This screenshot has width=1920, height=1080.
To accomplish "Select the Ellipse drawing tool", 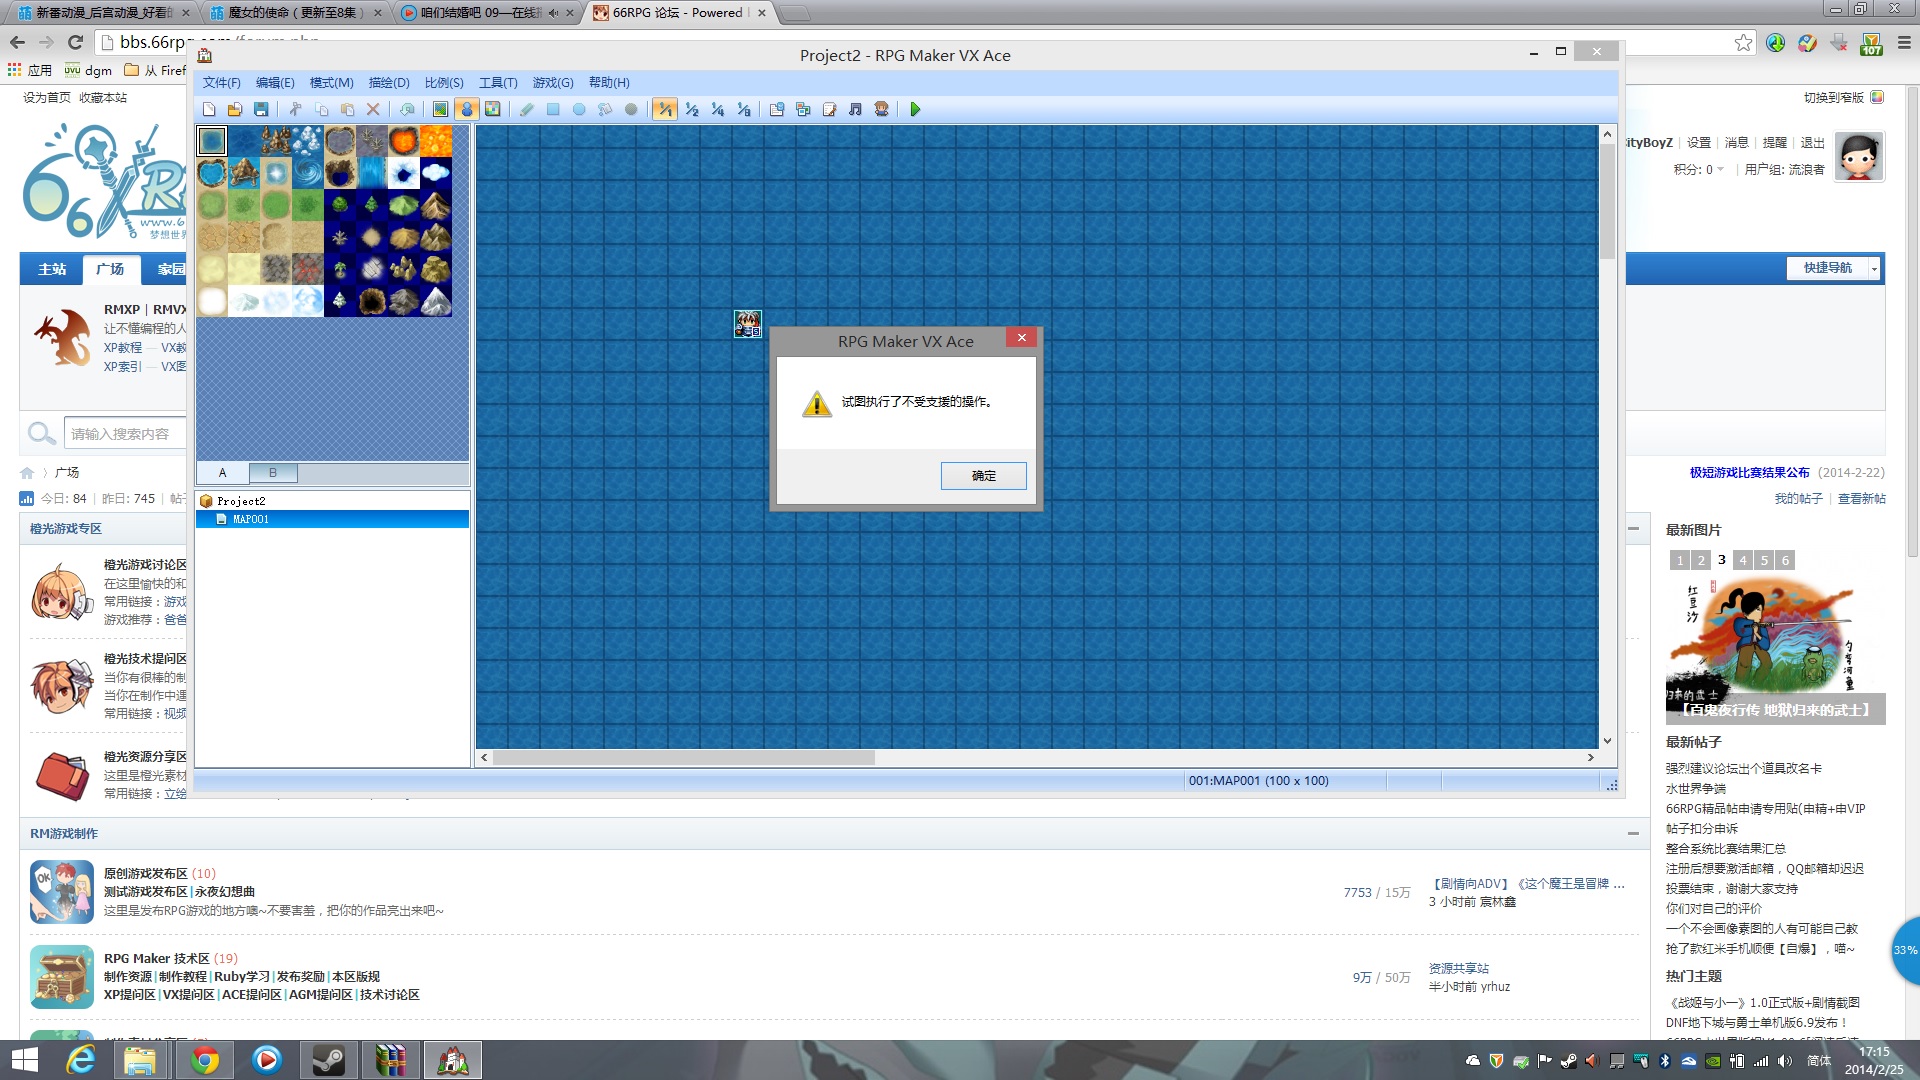I will [579, 110].
